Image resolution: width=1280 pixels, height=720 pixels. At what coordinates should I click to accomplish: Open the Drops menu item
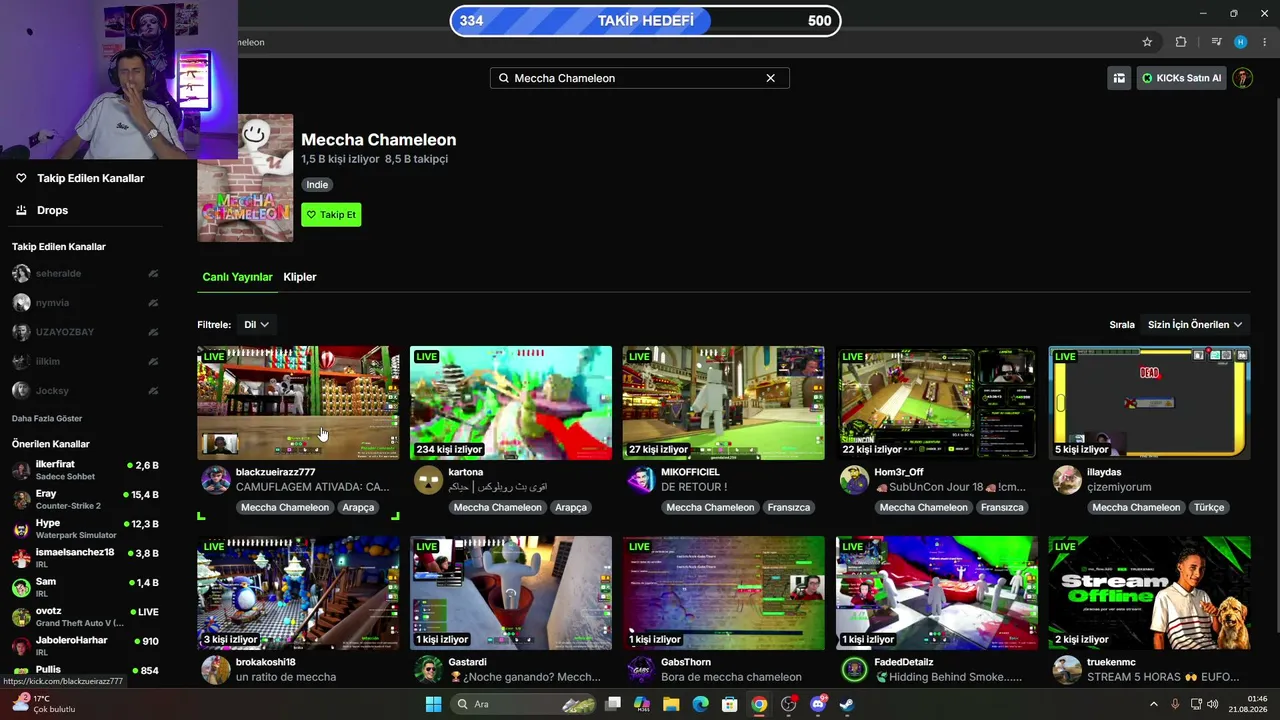52,210
